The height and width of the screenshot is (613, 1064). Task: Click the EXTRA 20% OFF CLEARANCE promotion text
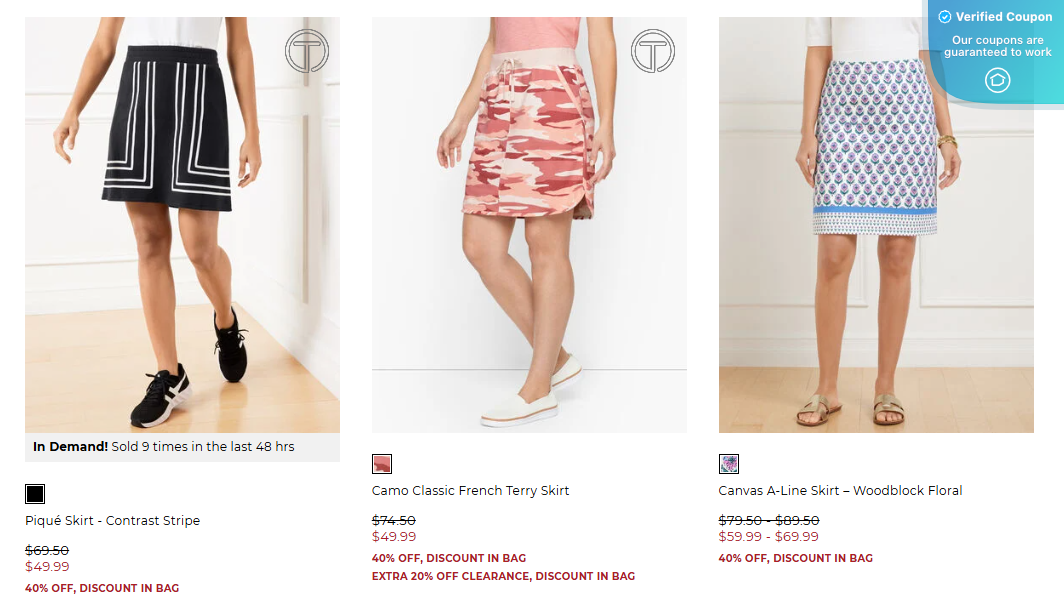pyautogui.click(x=501, y=577)
